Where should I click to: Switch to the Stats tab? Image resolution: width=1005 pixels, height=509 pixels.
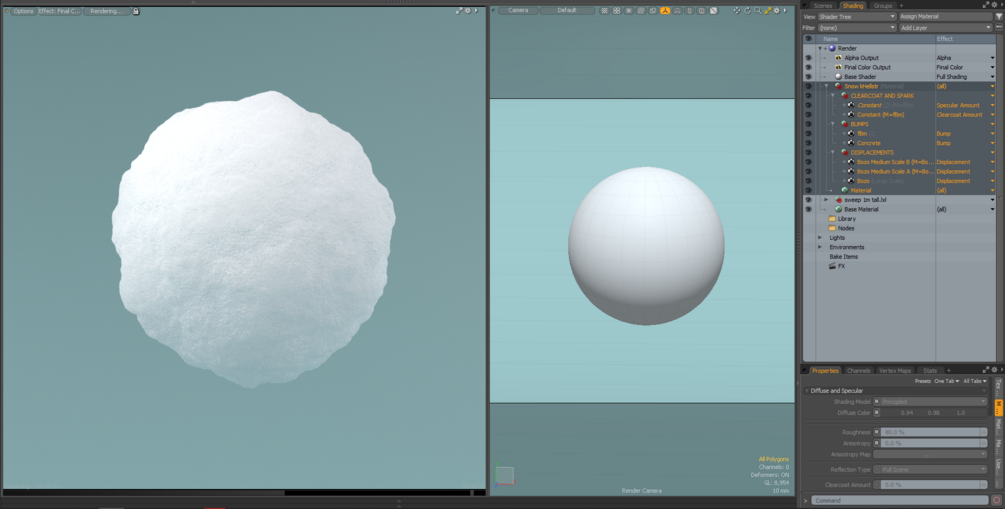coord(930,371)
